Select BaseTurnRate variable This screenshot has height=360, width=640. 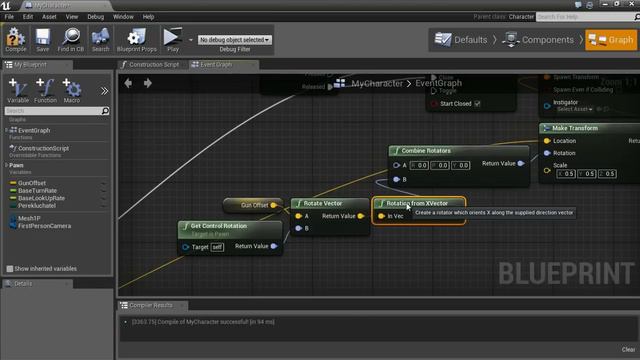(x=37, y=191)
